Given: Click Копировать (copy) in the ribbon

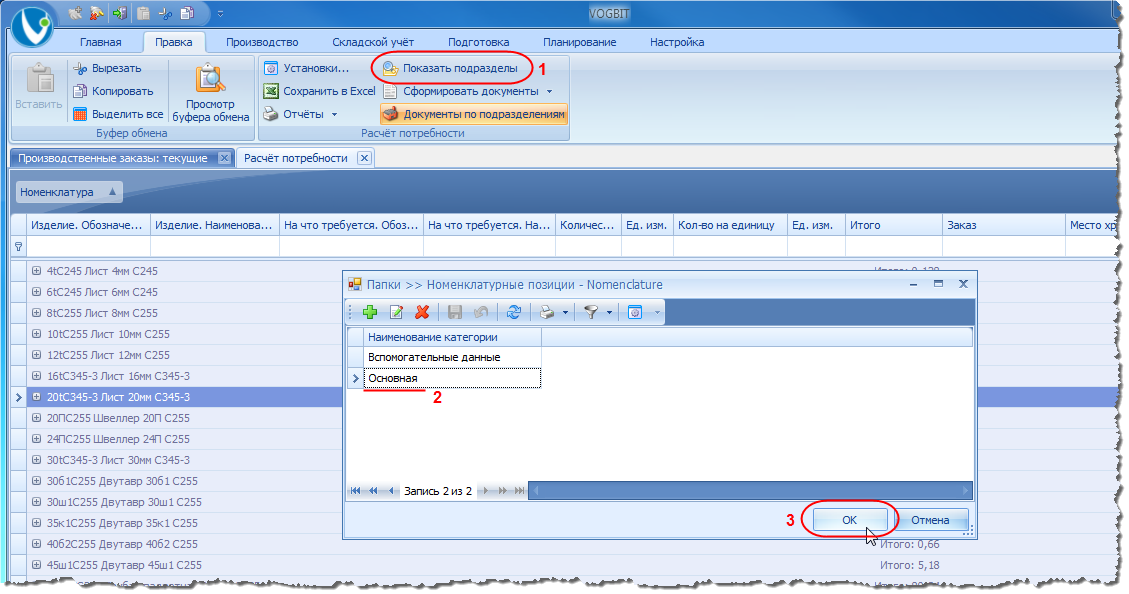Looking at the screenshot, I should pos(113,91).
